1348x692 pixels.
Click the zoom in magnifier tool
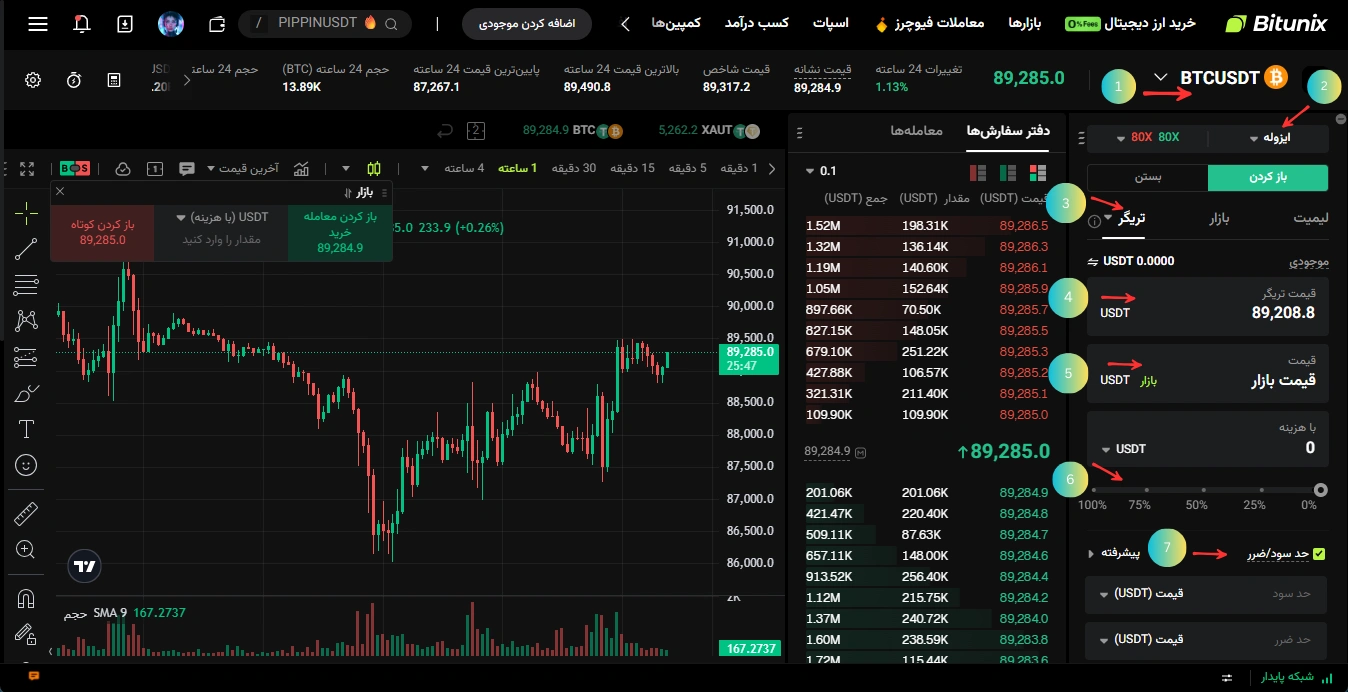tap(27, 549)
